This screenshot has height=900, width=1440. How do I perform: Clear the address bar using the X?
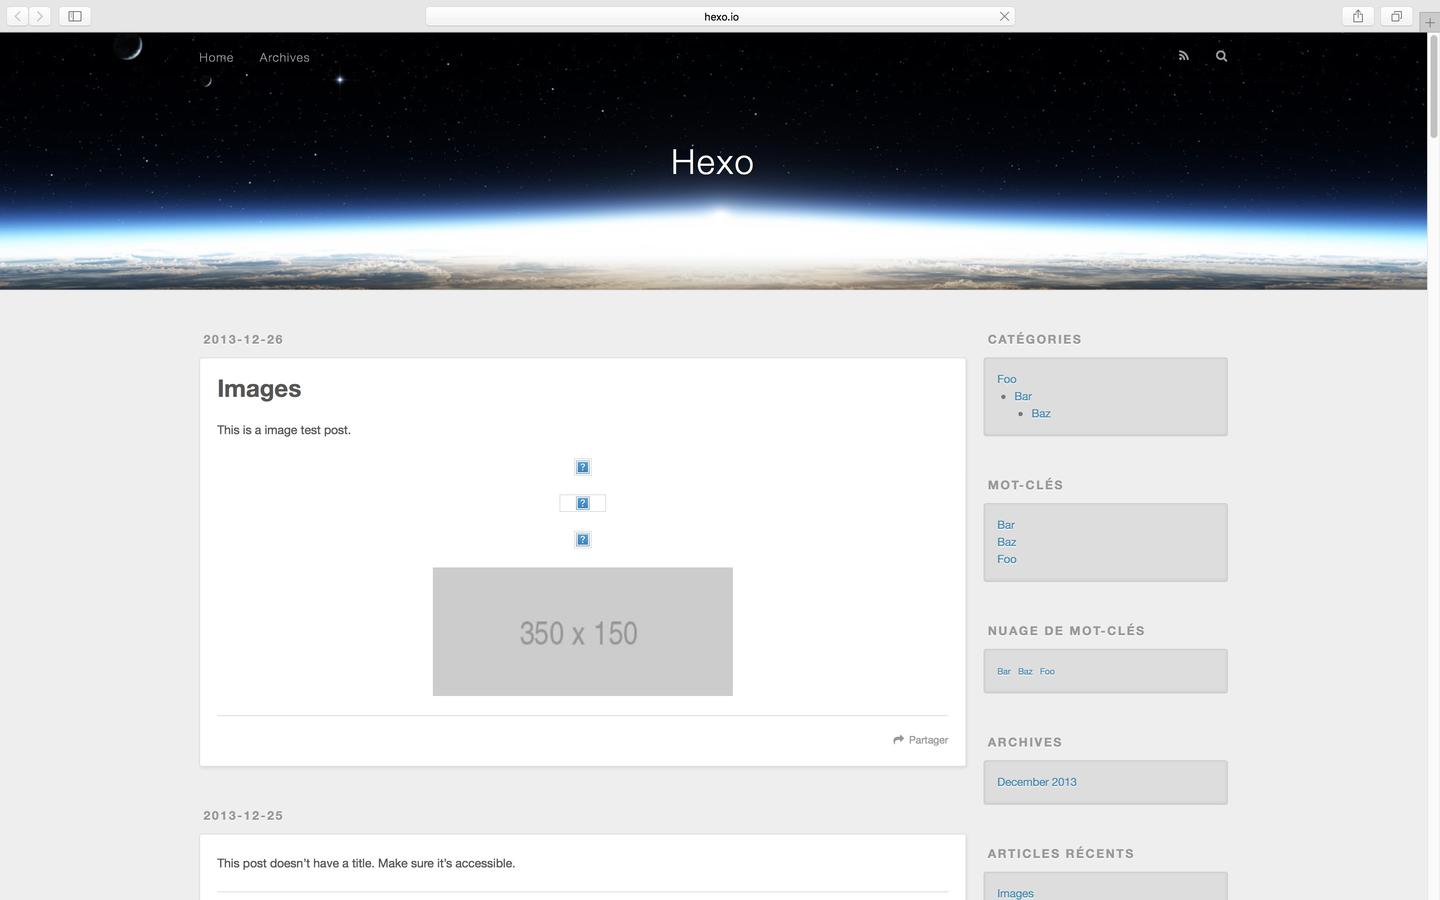coord(1004,16)
